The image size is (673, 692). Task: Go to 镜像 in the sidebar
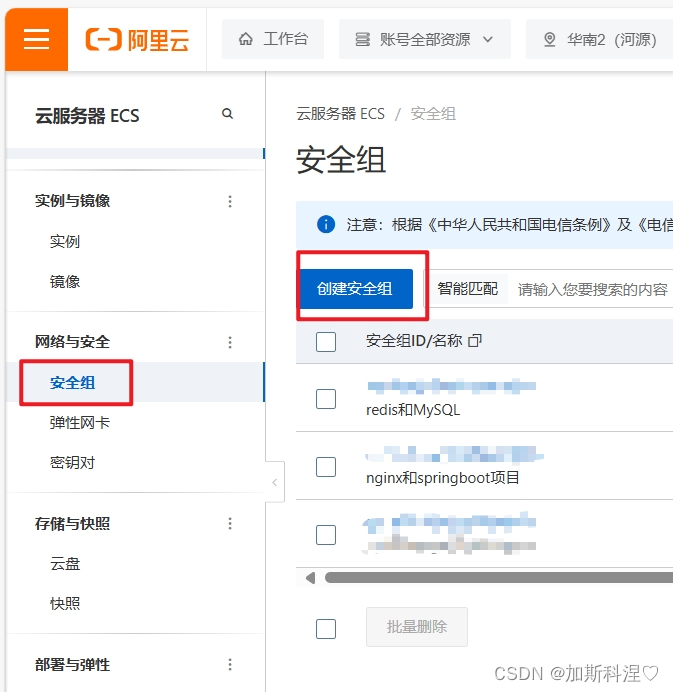click(65, 282)
